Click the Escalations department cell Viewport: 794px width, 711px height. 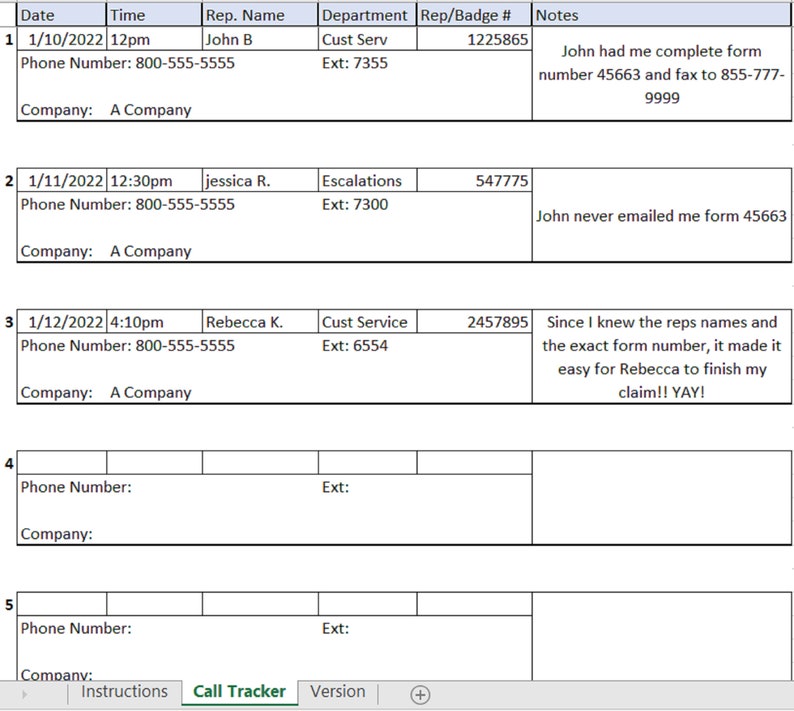click(368, 180)
